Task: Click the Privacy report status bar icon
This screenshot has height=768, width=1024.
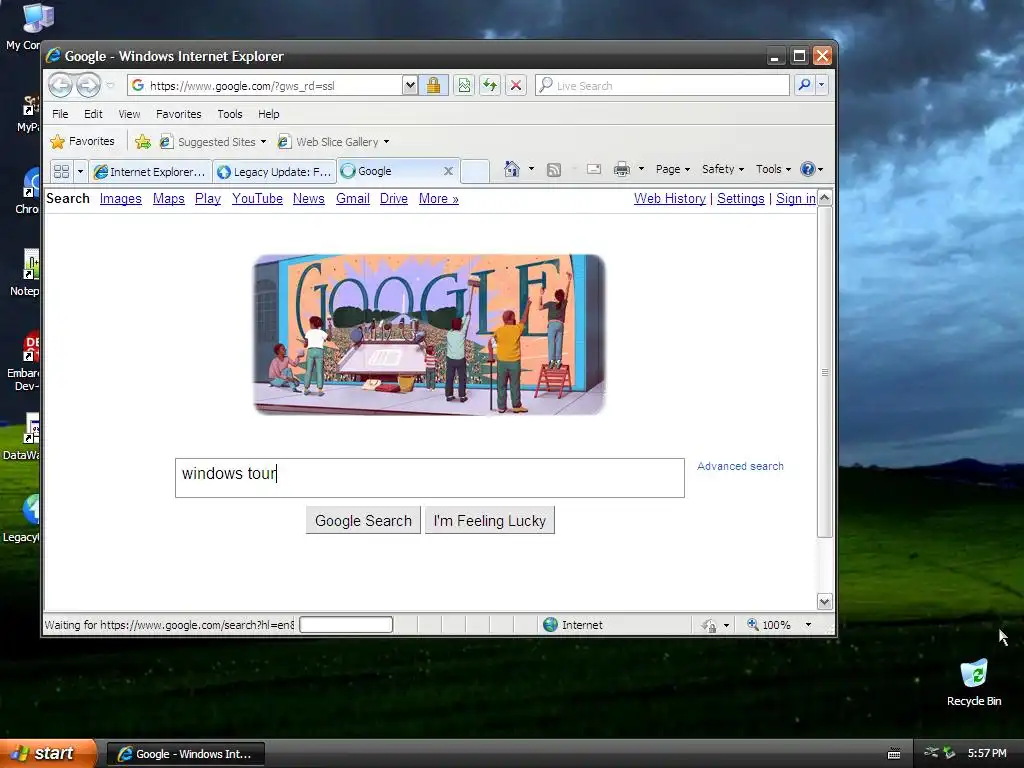Action: point(709,625)
